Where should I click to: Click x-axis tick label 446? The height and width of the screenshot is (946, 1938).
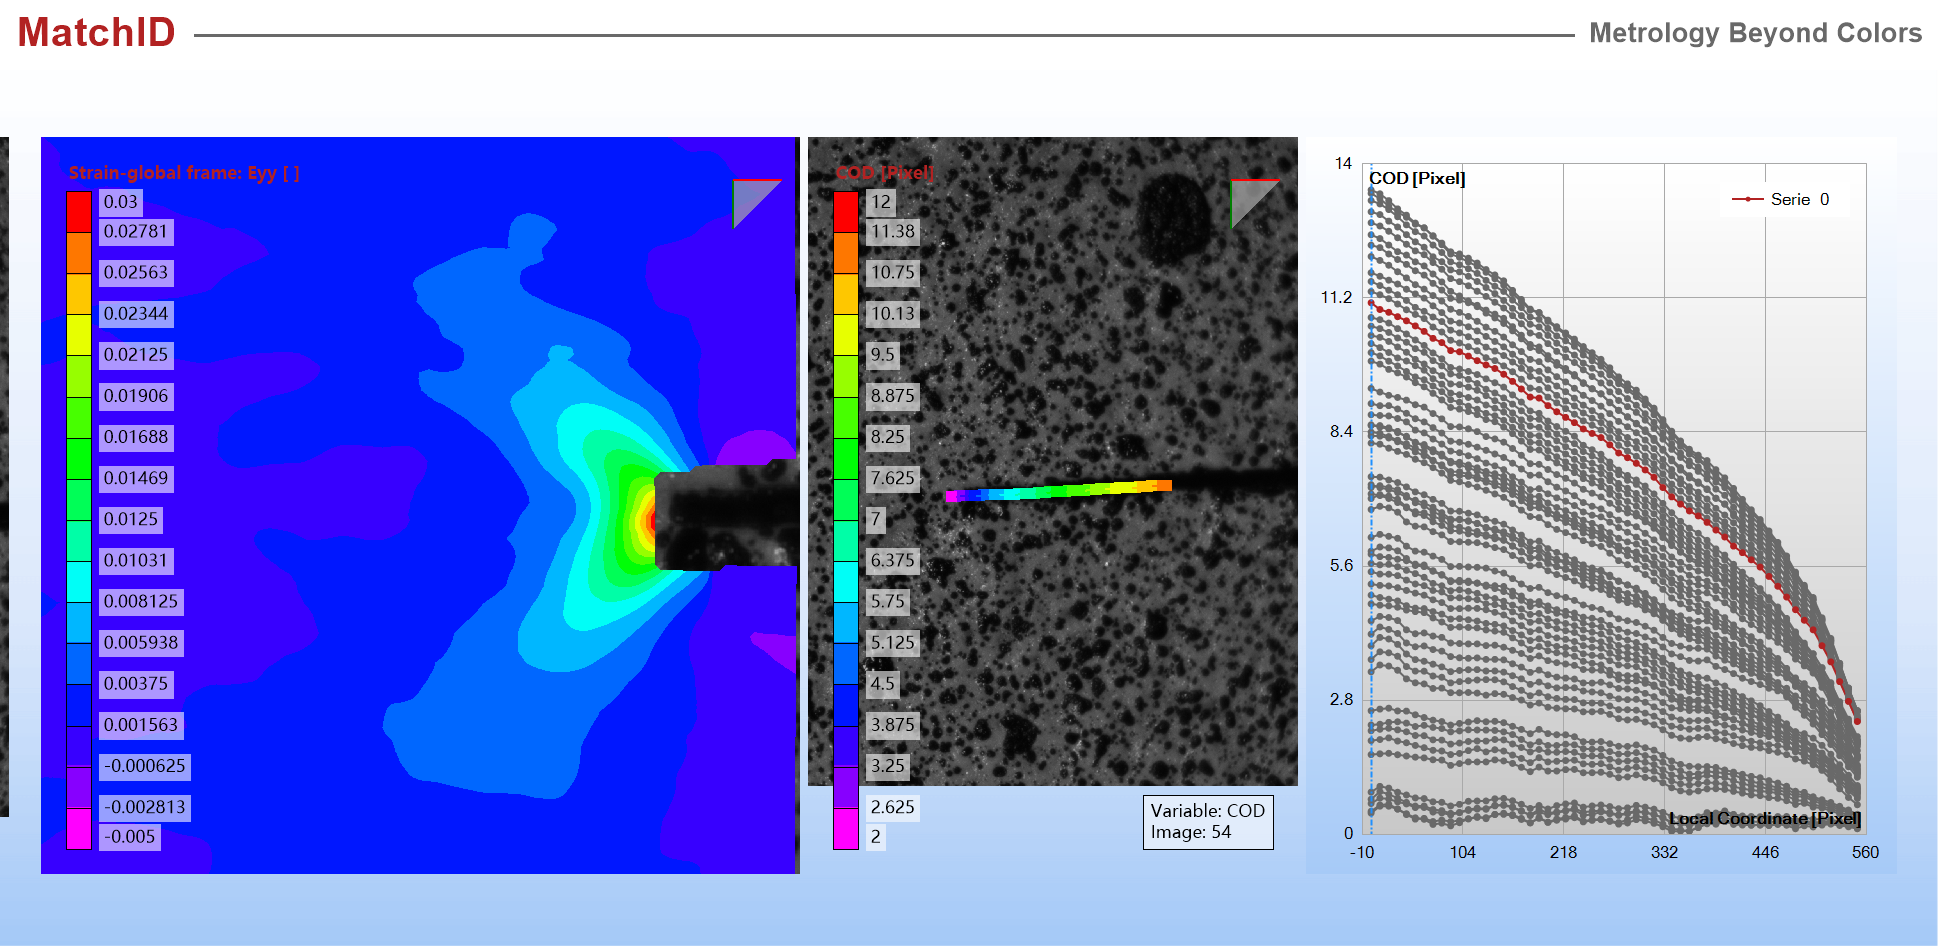coord(1765,852)
